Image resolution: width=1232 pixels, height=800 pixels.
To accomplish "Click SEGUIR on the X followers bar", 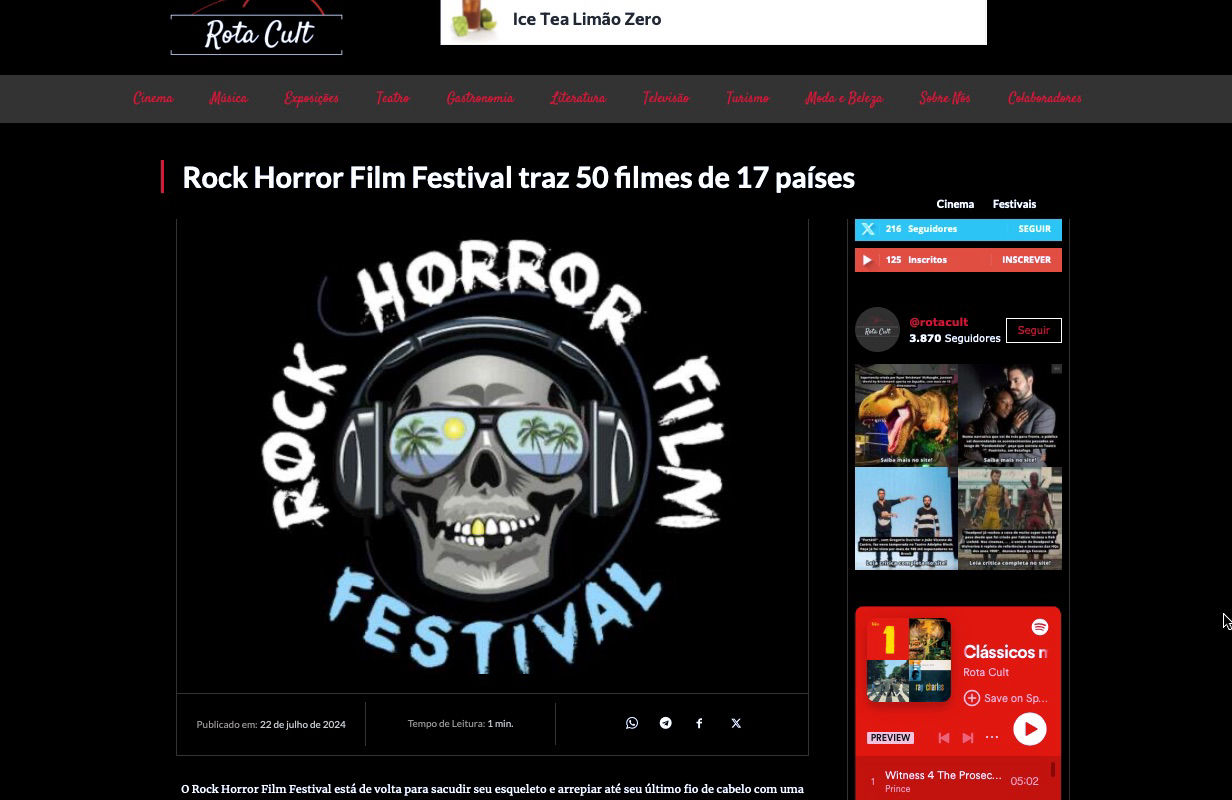I will point(1034,229).
